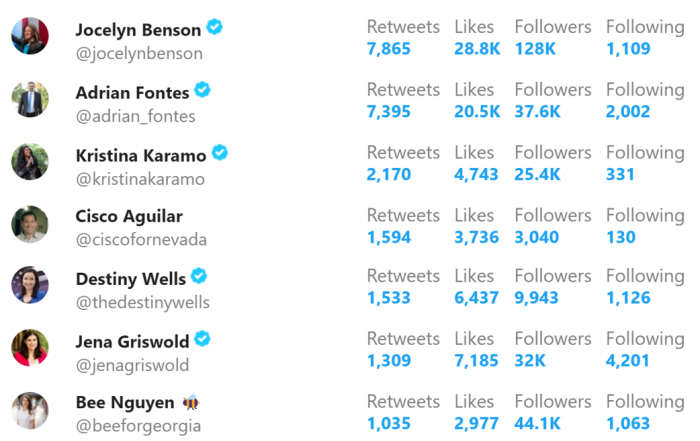Select Bee Nguyen's profile avatar
The height and width of the screenshot is (441, 700).
30,411
